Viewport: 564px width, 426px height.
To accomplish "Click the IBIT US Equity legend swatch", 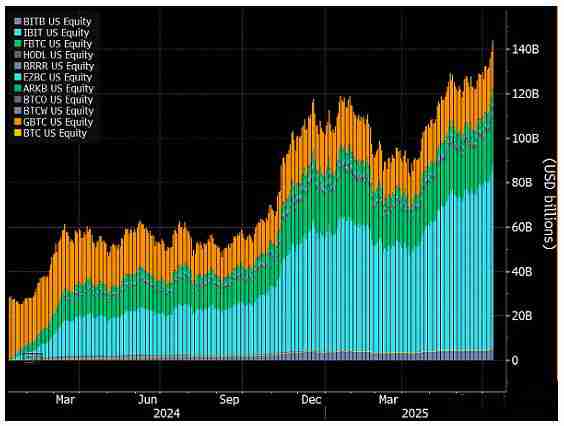I will click(18, 33).
